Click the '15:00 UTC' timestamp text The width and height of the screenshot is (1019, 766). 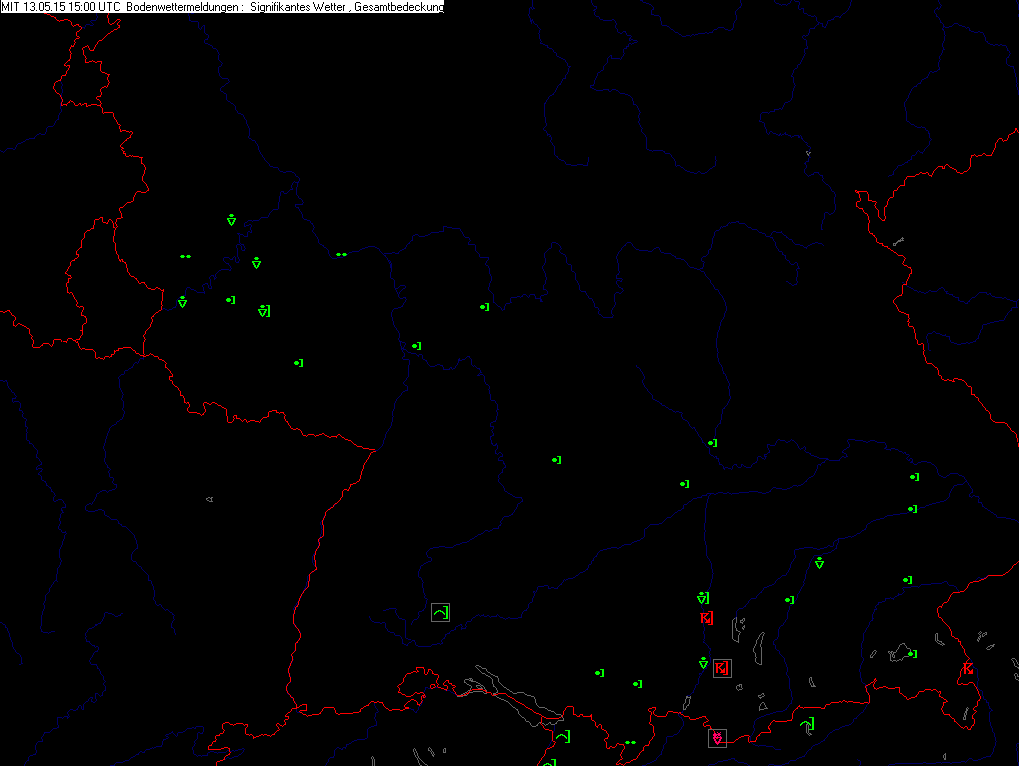(x=94, y=7)
